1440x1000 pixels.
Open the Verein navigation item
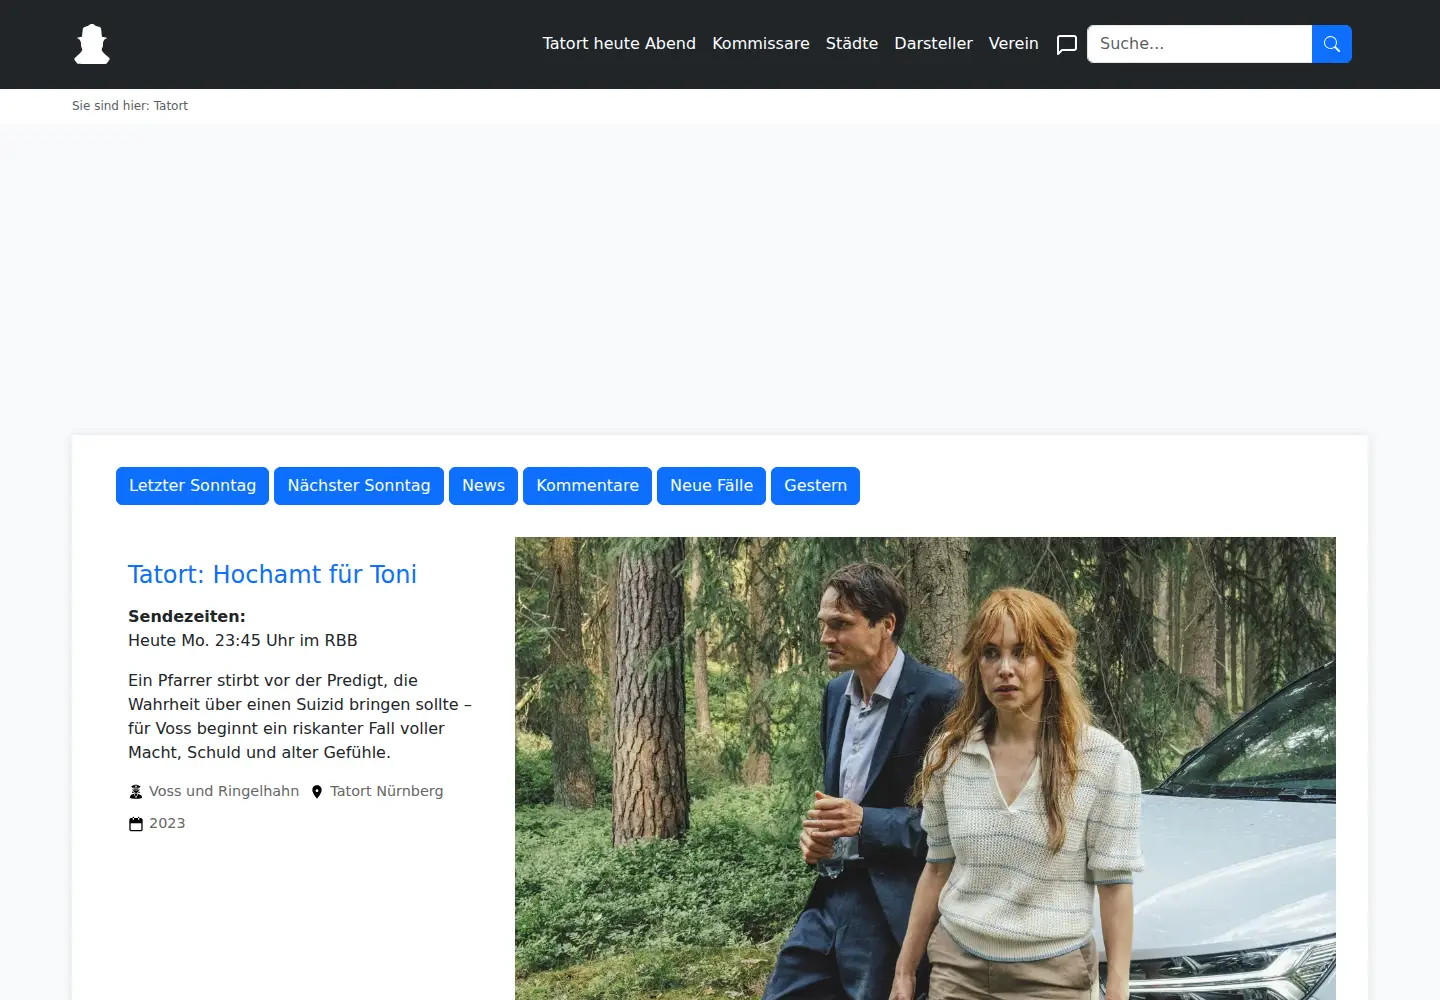1013,43
